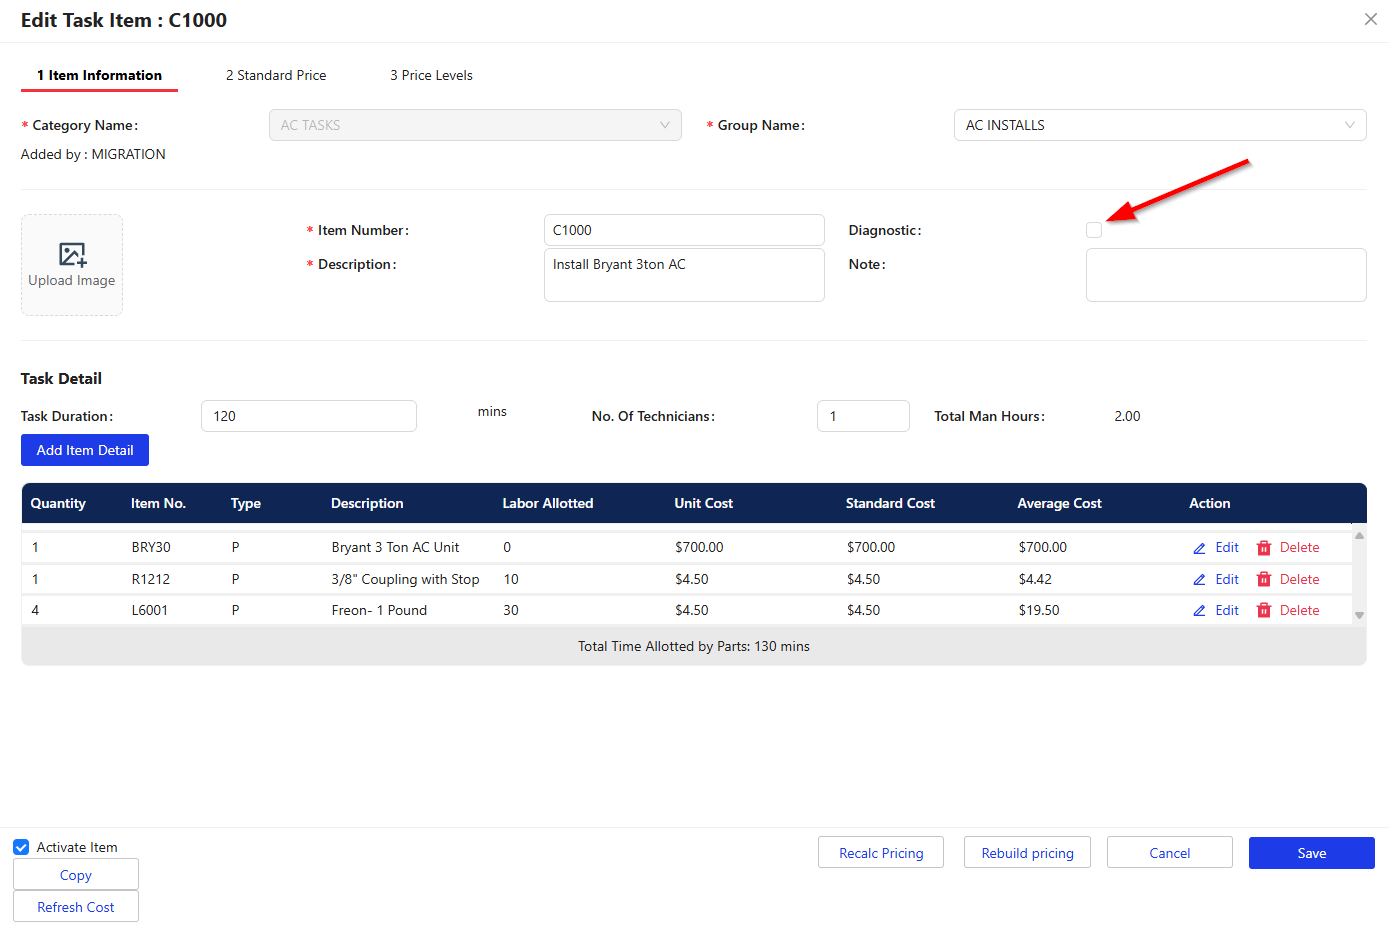Click the Copy button
The width and height of the screenshot is (1389, 935).
coord(76,875)
